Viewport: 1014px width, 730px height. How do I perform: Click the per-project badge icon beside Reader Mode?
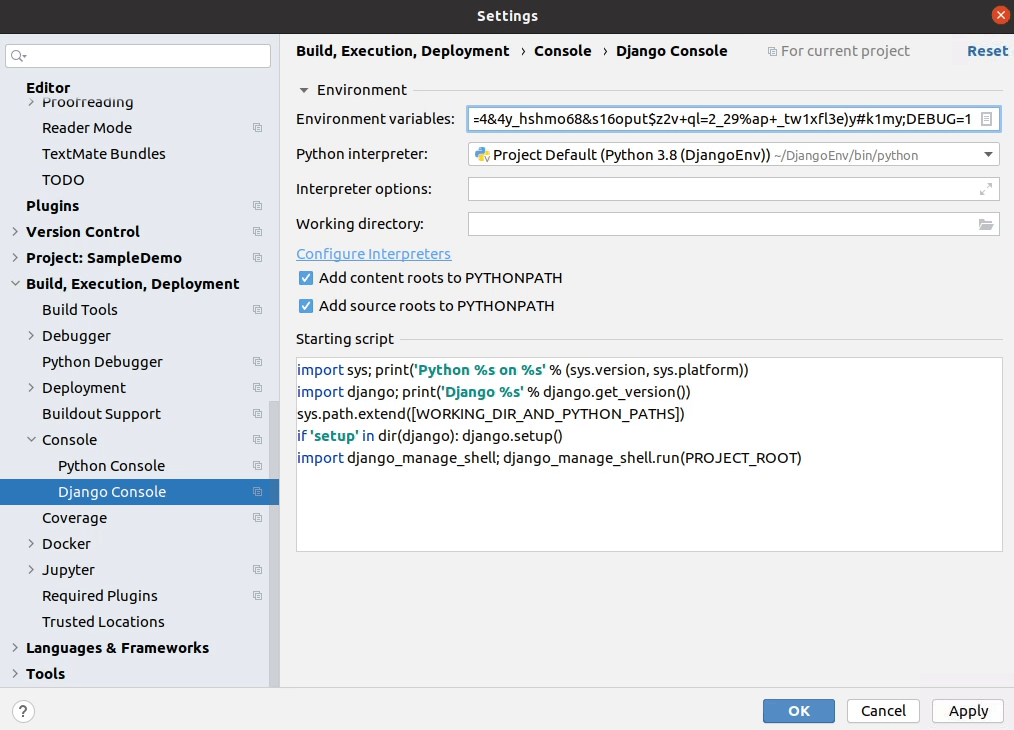pos(257,128)
